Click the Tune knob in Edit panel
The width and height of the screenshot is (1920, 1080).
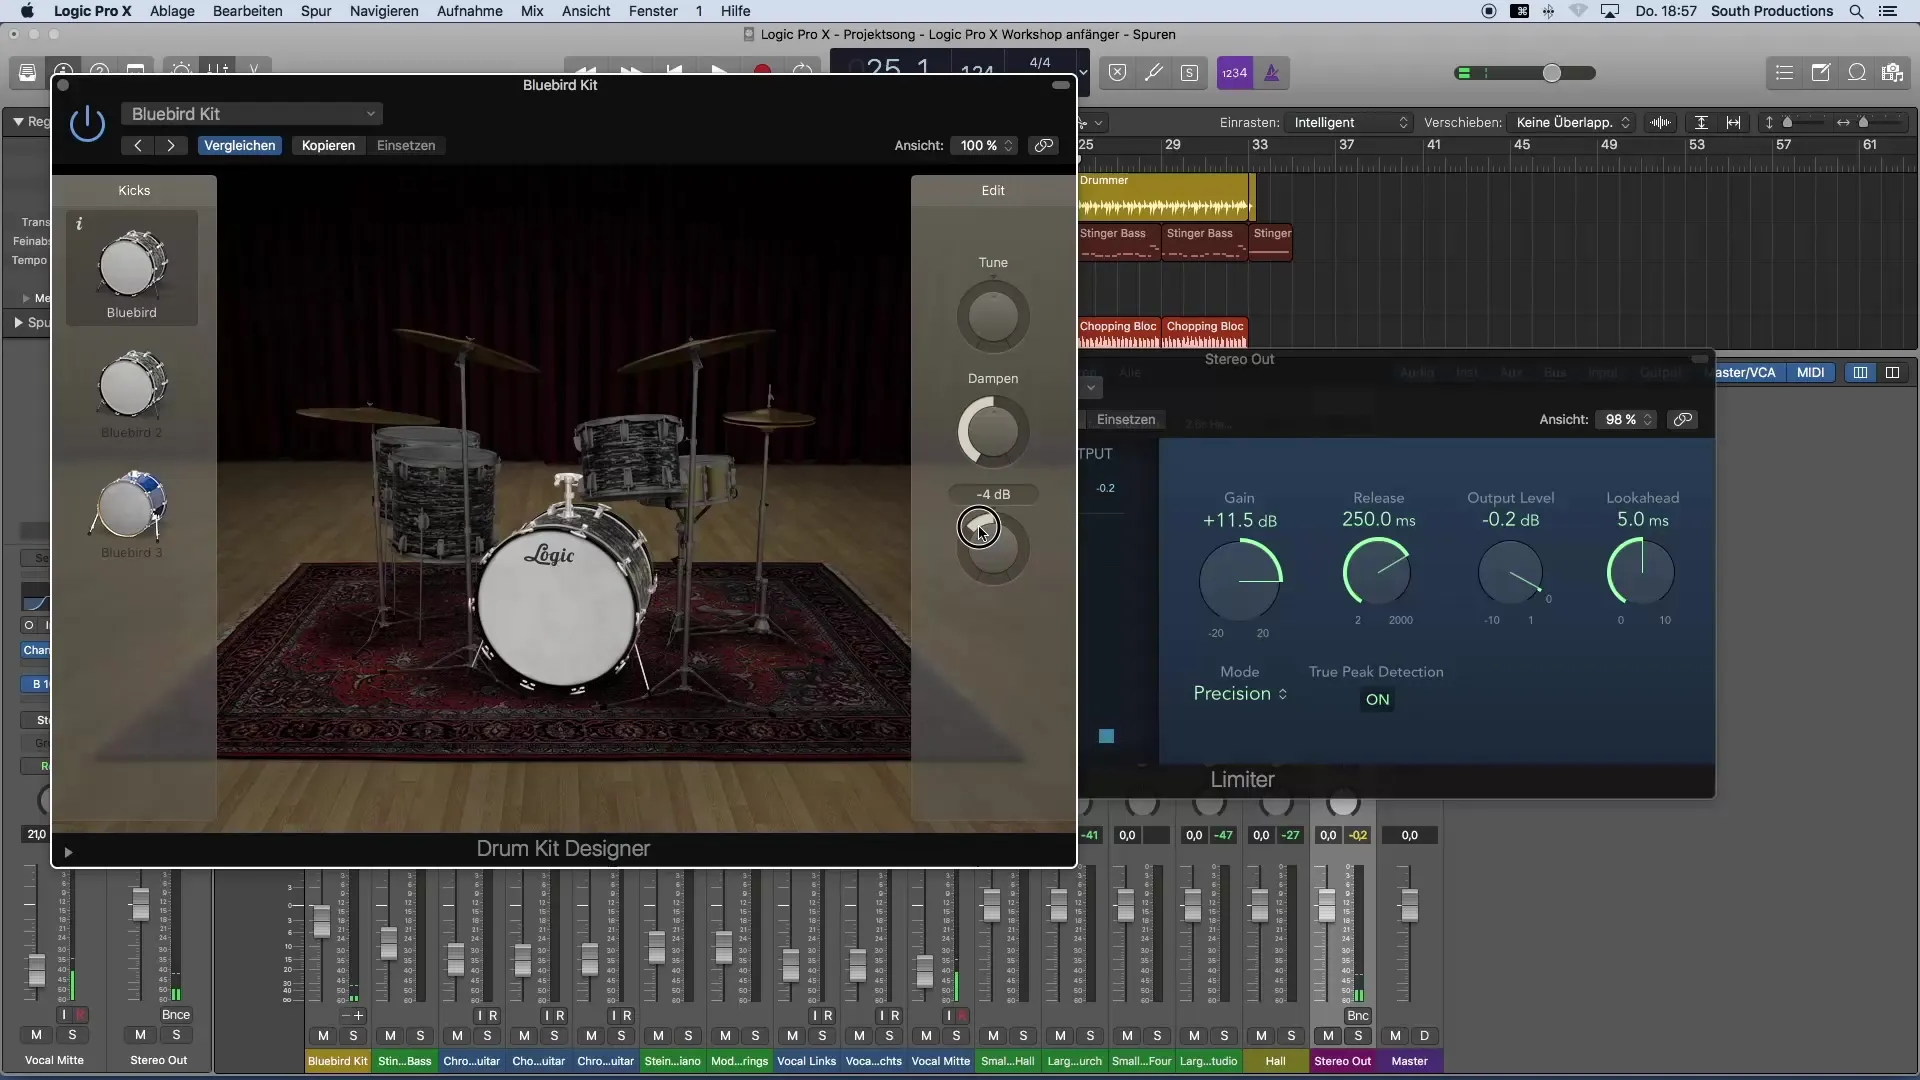point(993,317)
